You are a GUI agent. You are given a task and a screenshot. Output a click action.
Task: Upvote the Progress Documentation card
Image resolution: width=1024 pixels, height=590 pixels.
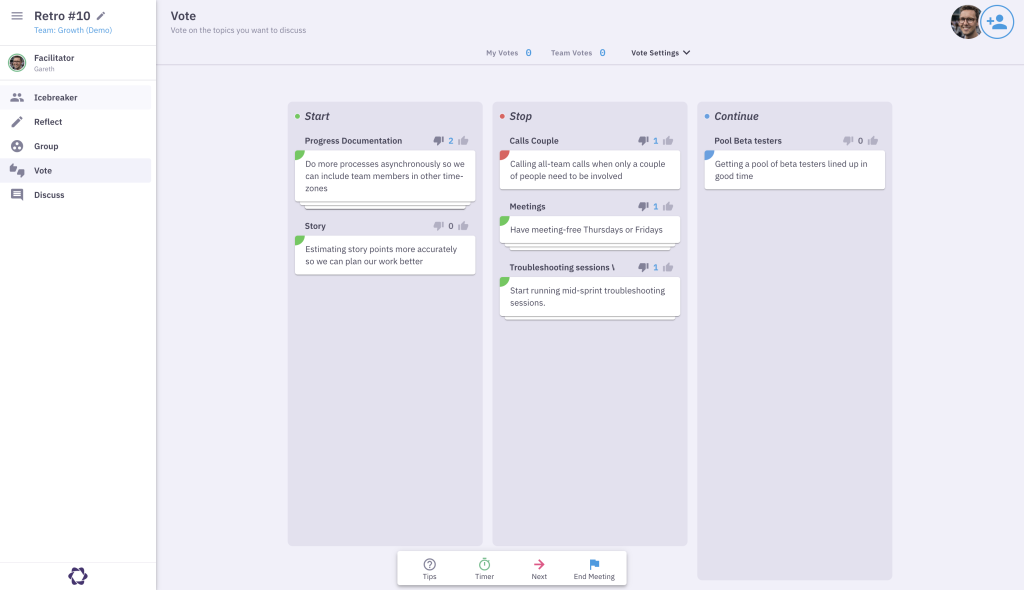(462, 140)
